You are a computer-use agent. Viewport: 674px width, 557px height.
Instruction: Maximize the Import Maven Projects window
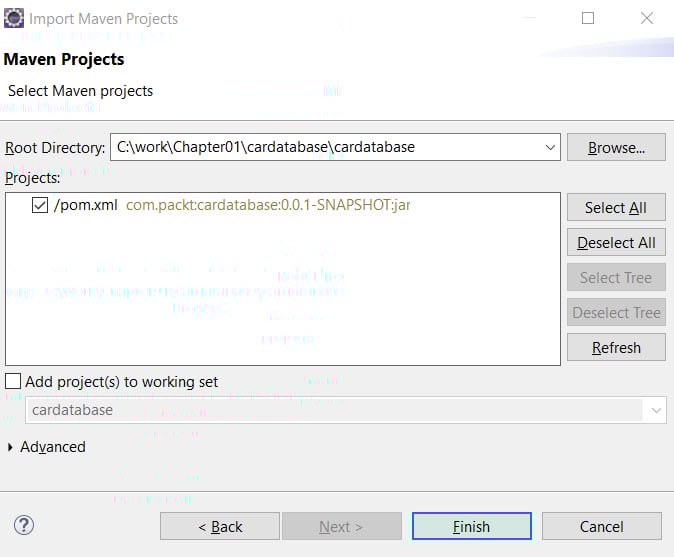[x=588, y=18]
